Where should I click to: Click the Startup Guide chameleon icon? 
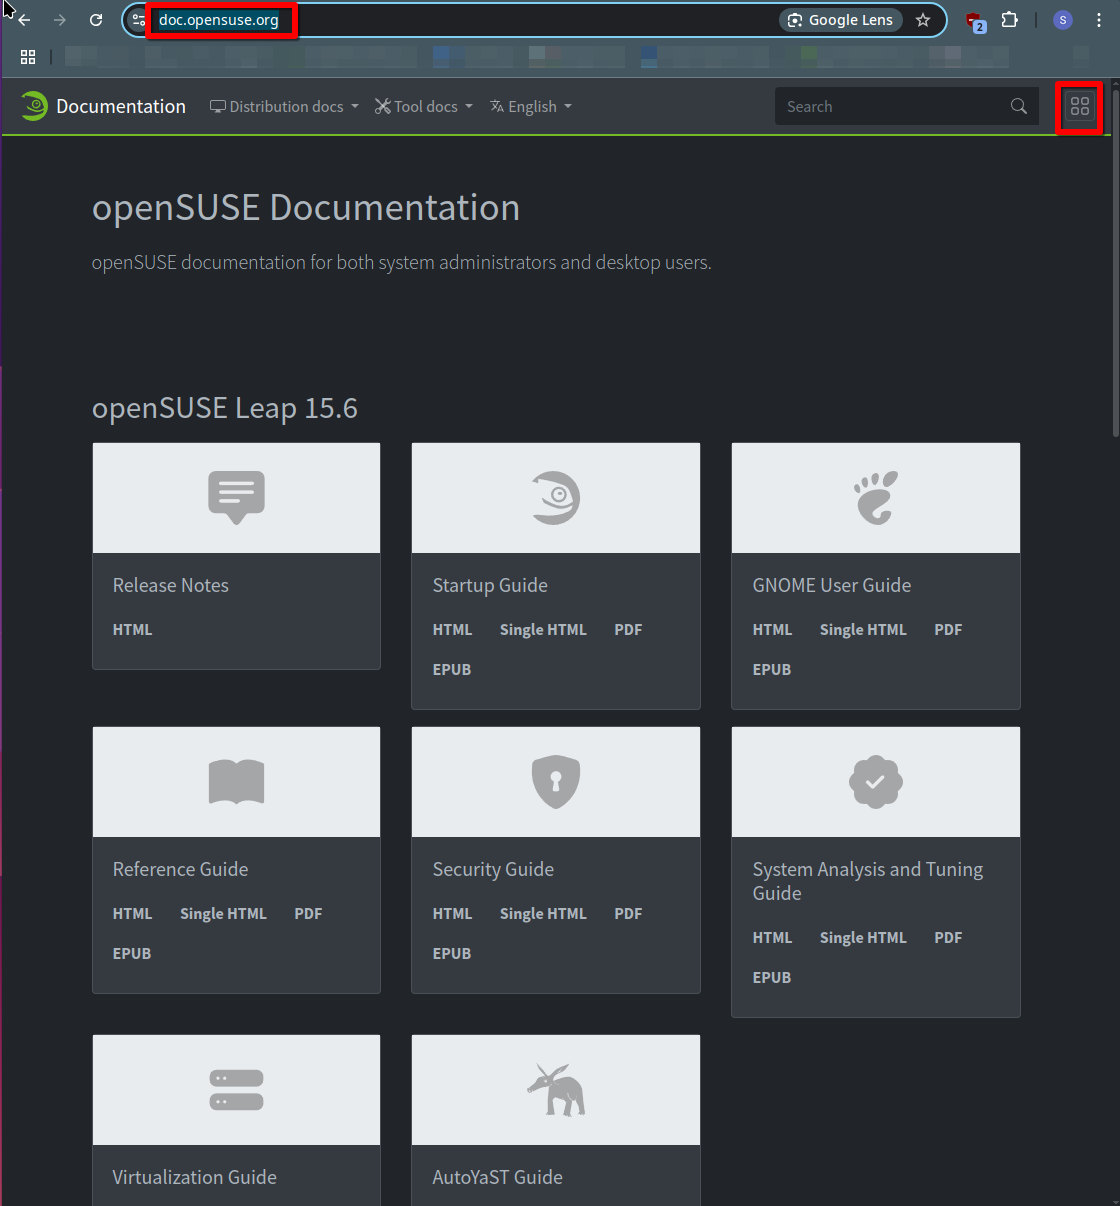click(556, 497)
